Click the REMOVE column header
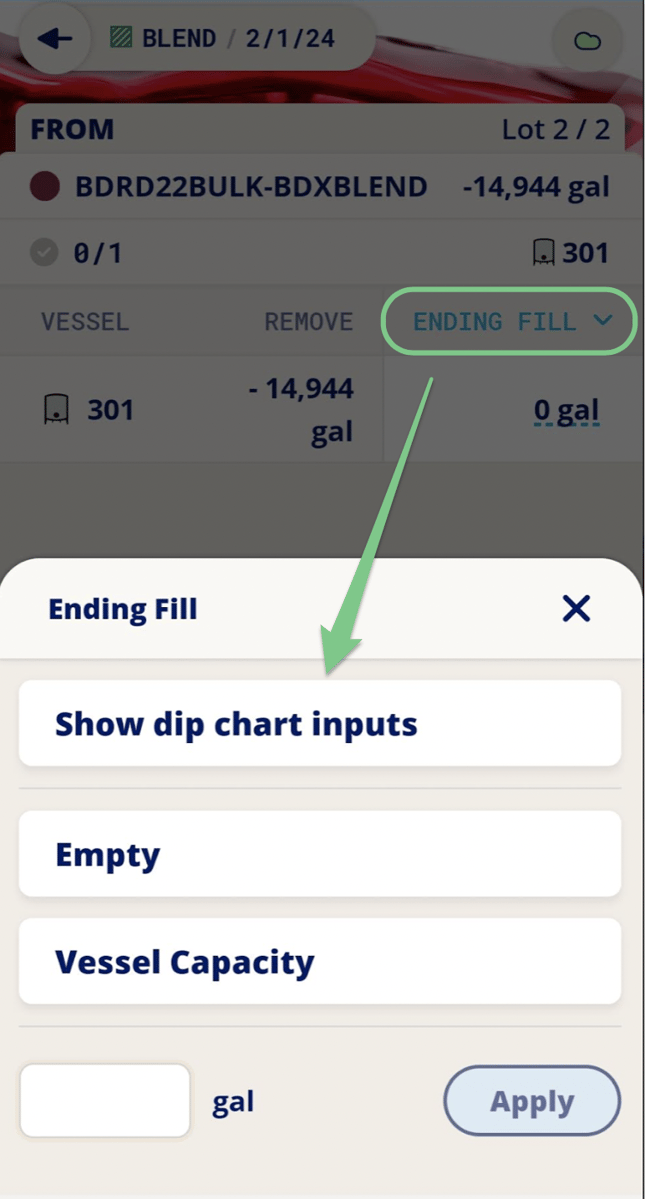Screen dimensions: 645x1199 307,322
